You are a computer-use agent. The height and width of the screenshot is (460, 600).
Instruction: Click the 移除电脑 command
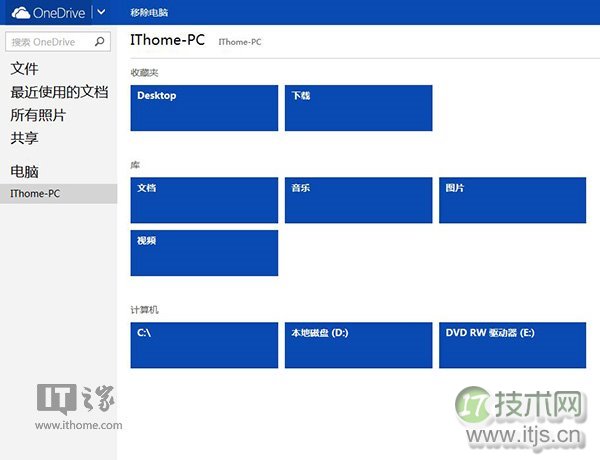[149, 13]
